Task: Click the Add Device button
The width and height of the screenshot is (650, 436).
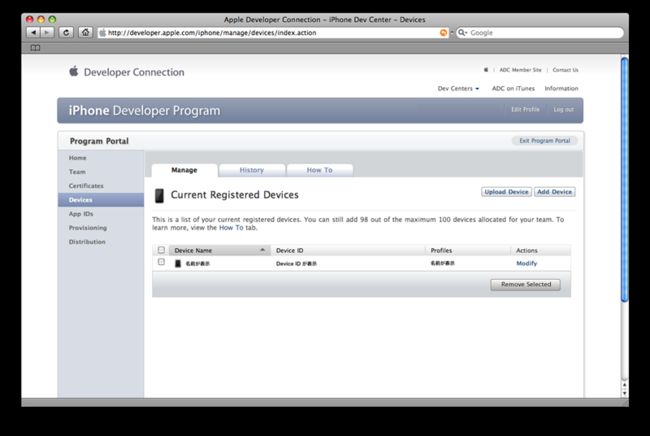Action: pyautogui.click(x=555, y=192)
